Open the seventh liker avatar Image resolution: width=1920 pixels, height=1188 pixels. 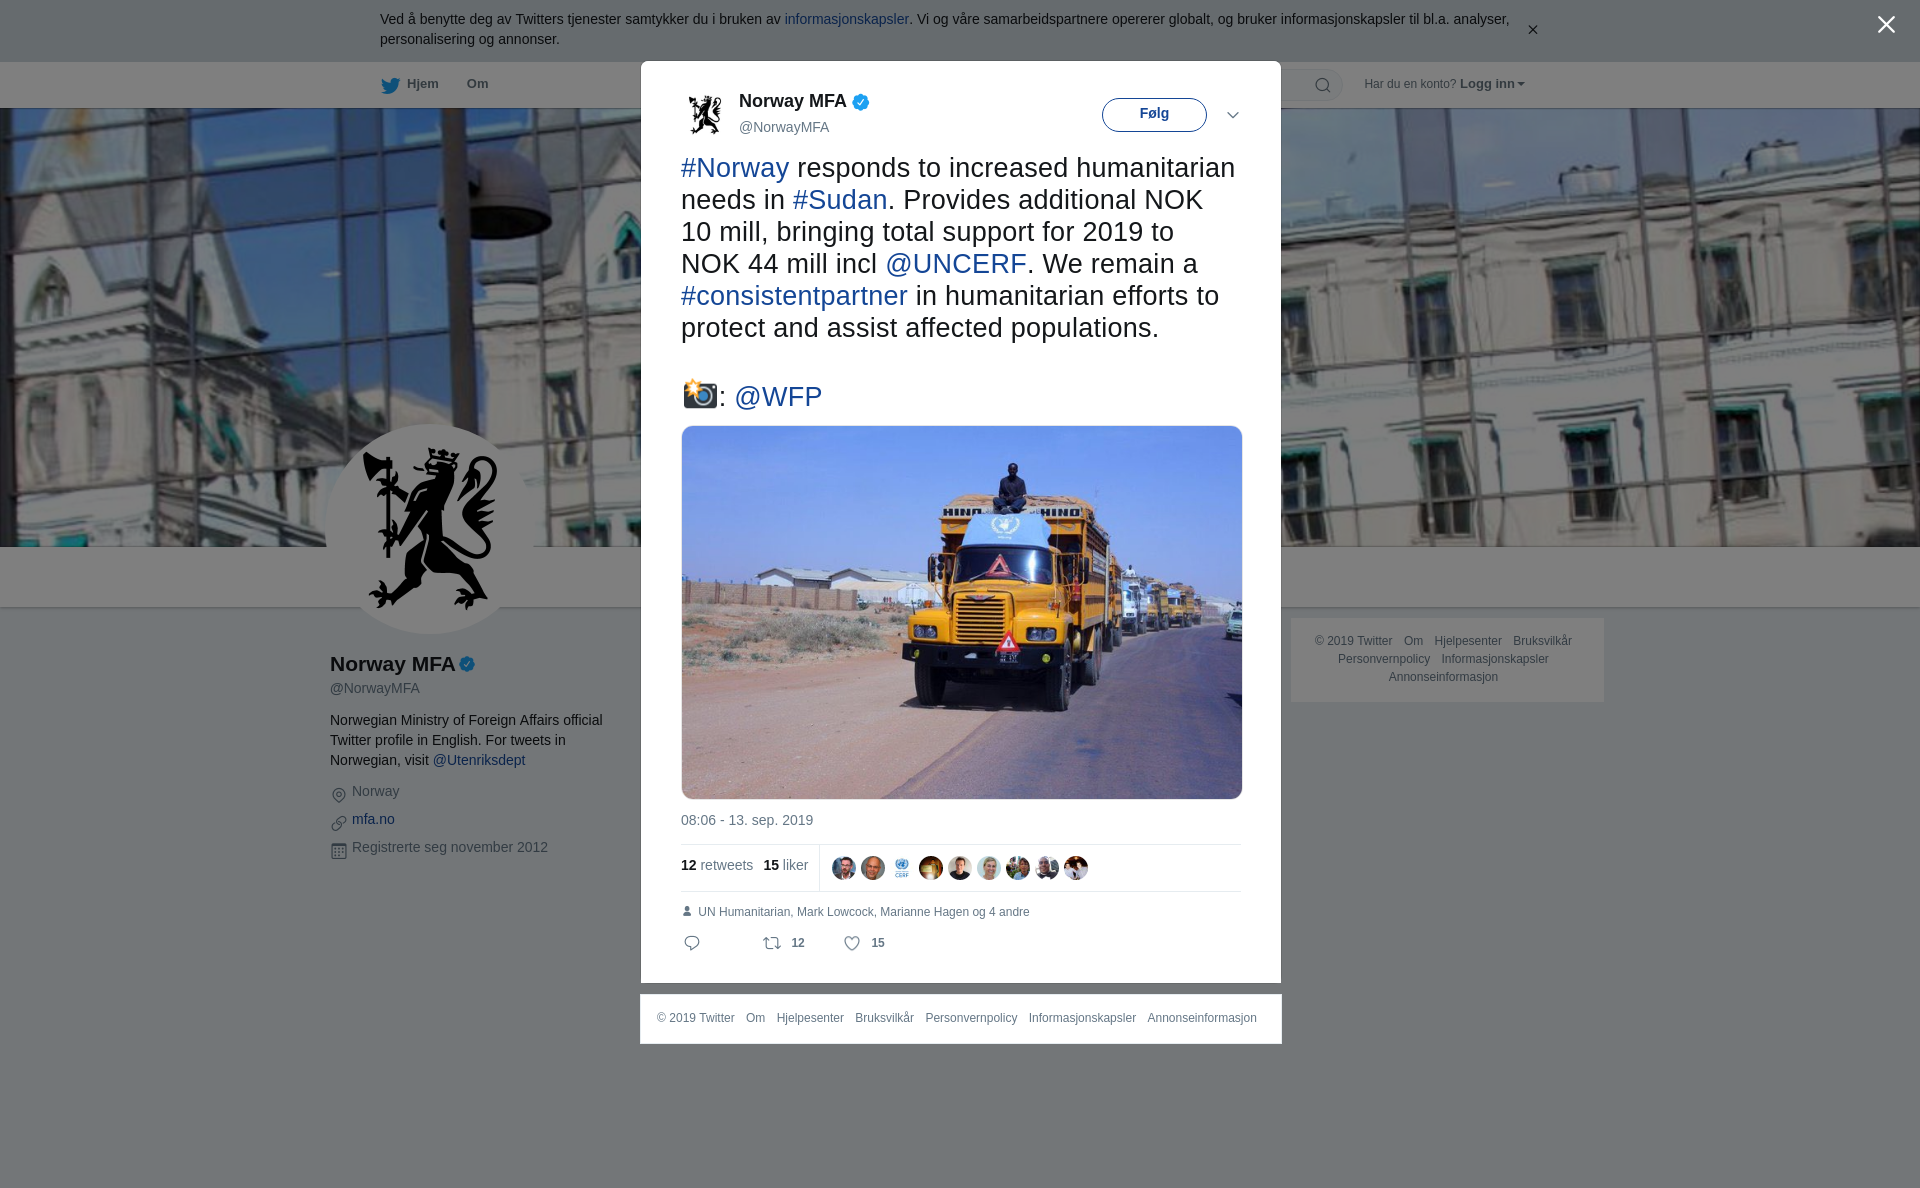click(1018, 868)
